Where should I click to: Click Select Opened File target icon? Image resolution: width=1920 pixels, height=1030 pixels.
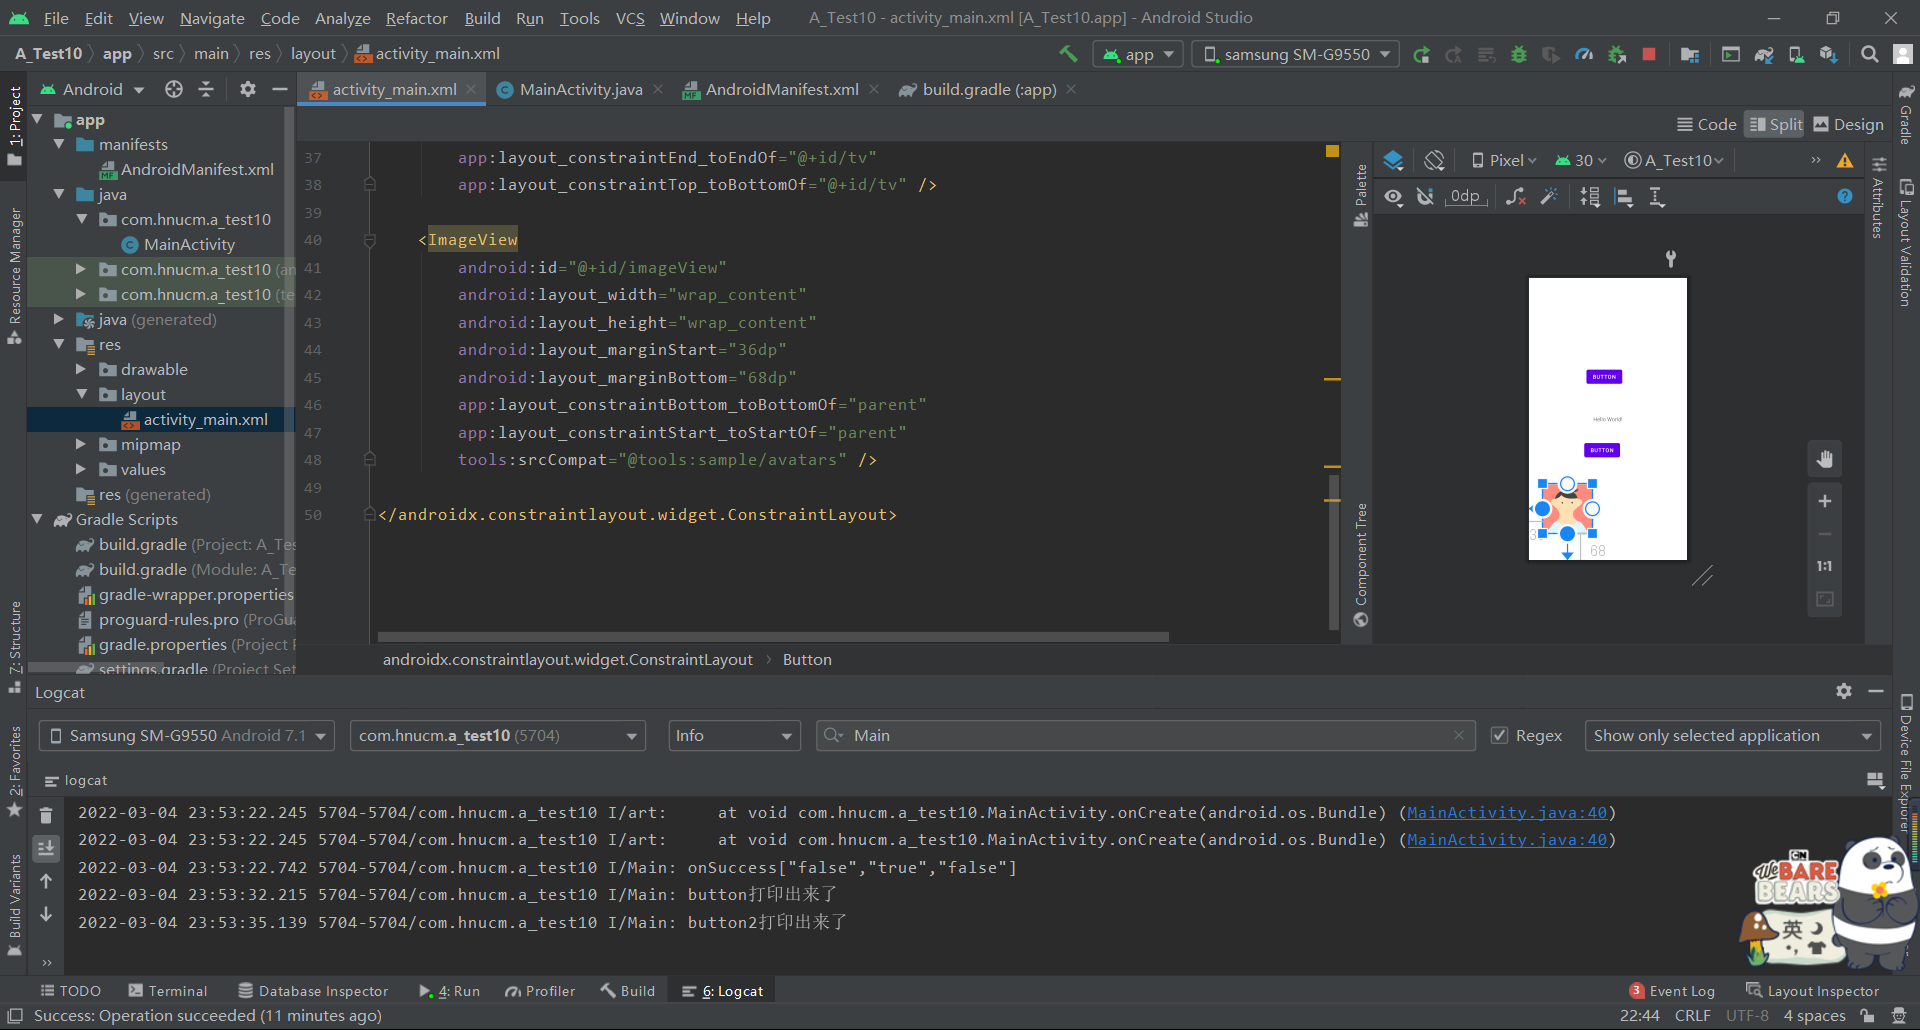pyautogui.click(x=174, y=89)
